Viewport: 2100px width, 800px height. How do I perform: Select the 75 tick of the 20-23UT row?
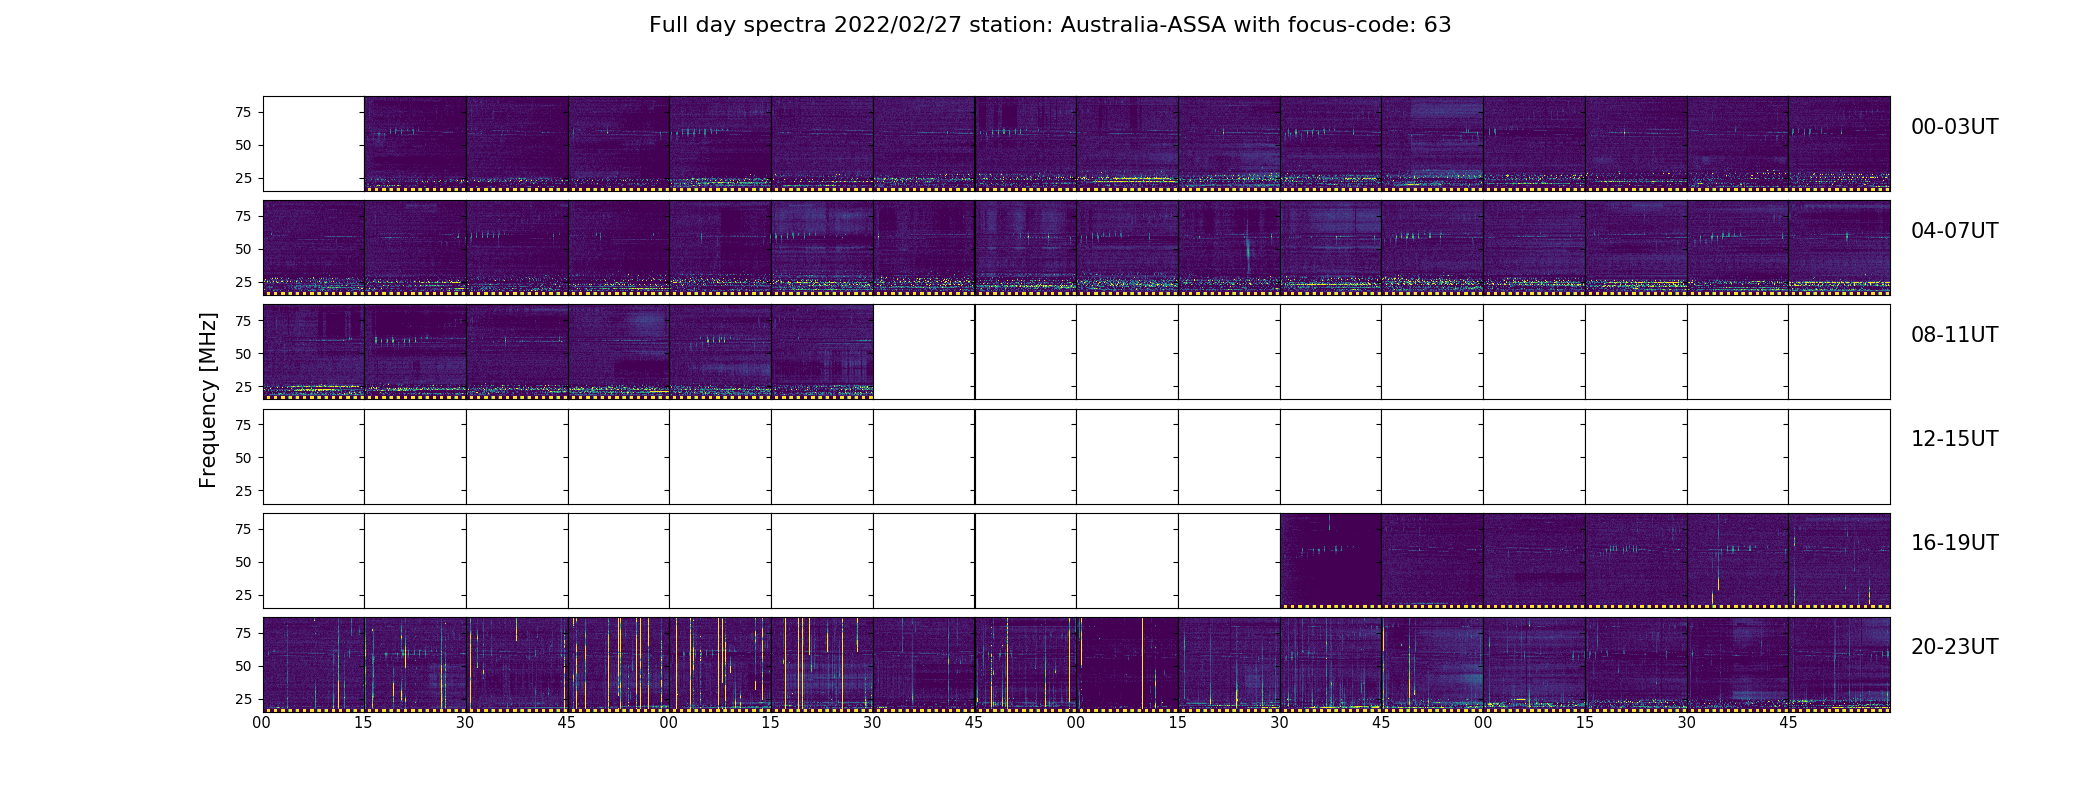243,633
